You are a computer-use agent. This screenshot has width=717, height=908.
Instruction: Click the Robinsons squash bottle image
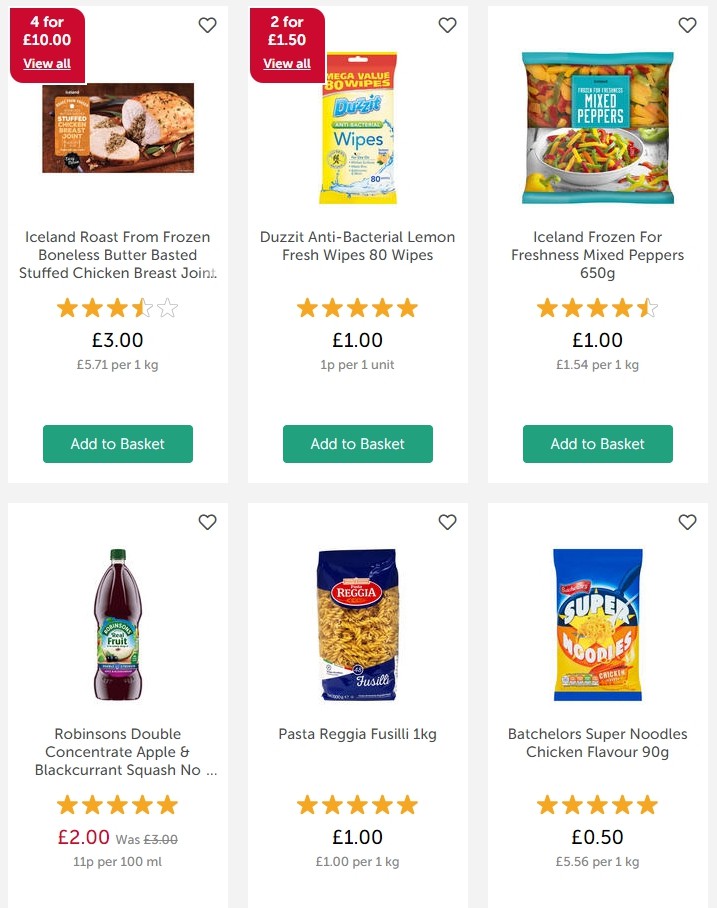pyautogui.click(x=118, y=624)
